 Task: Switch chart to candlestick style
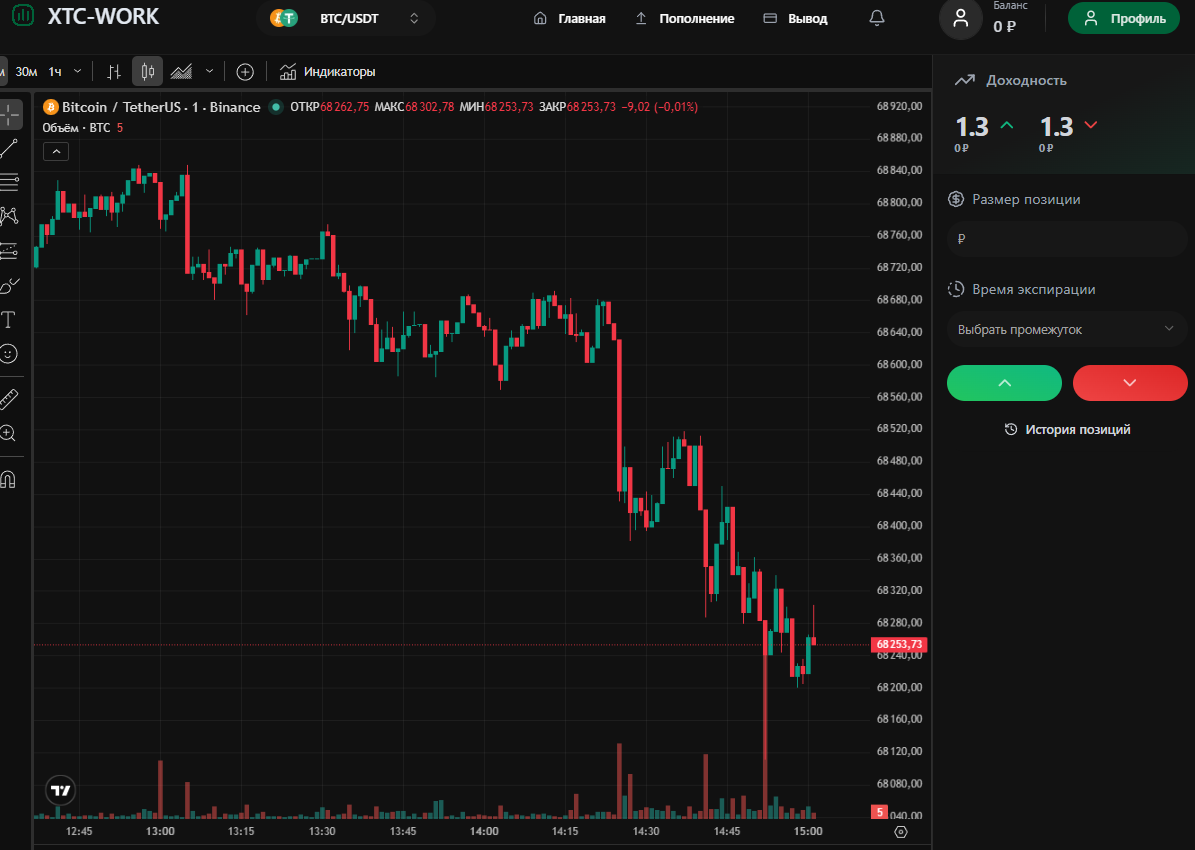pyautogui.click(x=147, y=71)
